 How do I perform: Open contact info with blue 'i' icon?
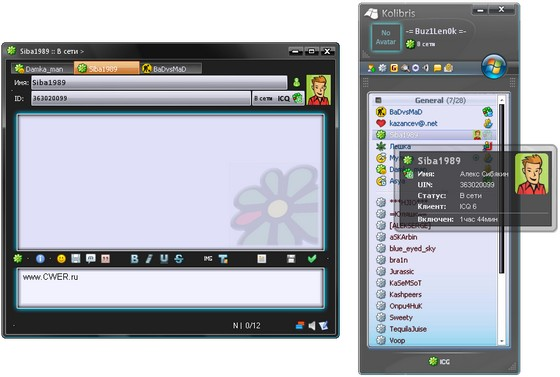(40, 258)
